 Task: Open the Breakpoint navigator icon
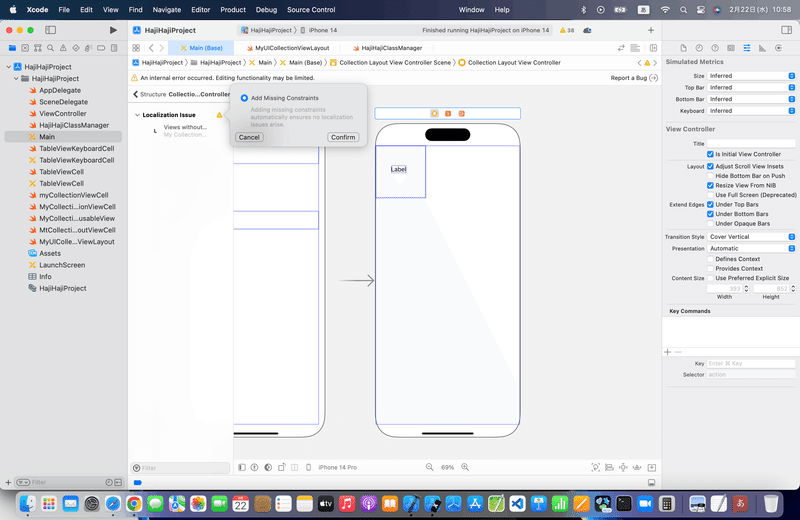(x=101, y=48)
